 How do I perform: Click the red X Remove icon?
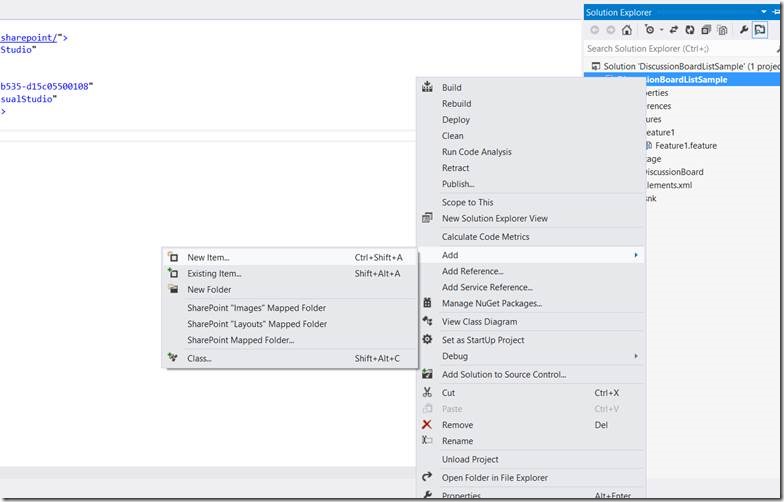point(426,424)
